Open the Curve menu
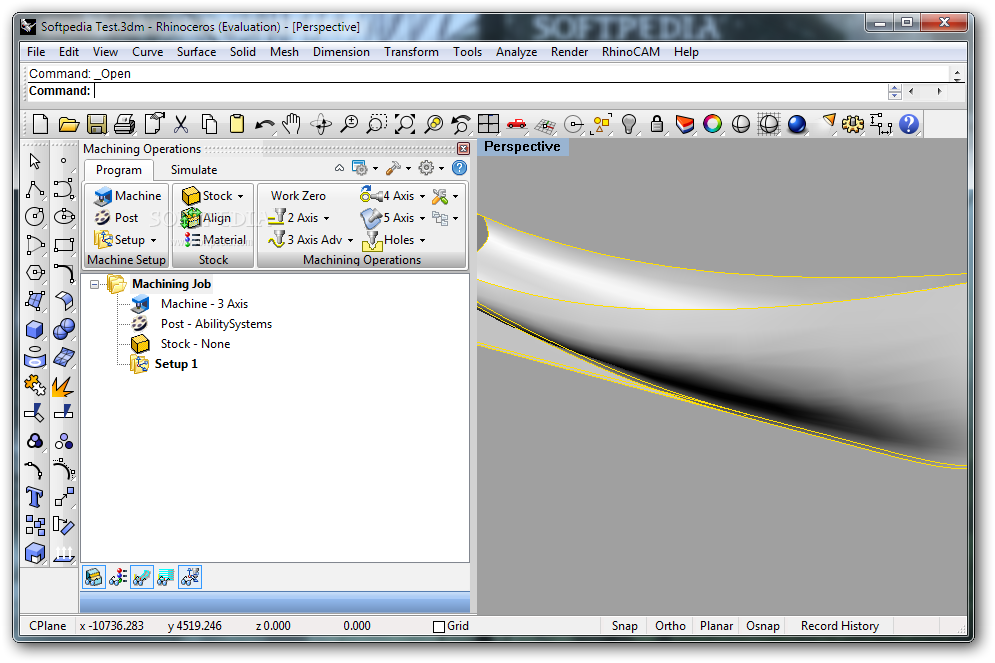 pyautogui.click(x=147, y=52)
